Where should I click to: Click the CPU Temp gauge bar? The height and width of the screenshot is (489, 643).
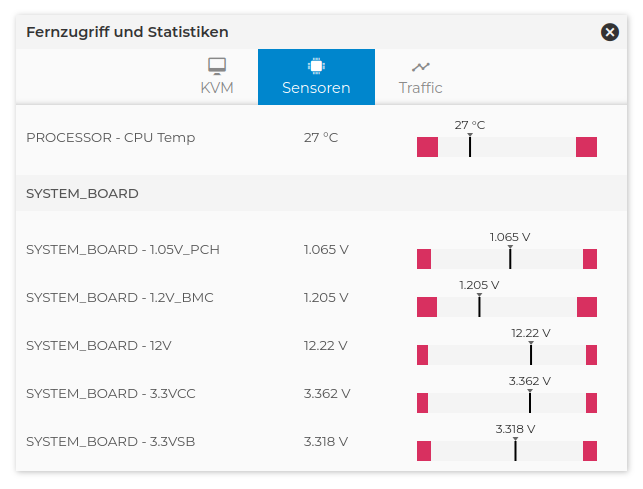pos(506,147)
